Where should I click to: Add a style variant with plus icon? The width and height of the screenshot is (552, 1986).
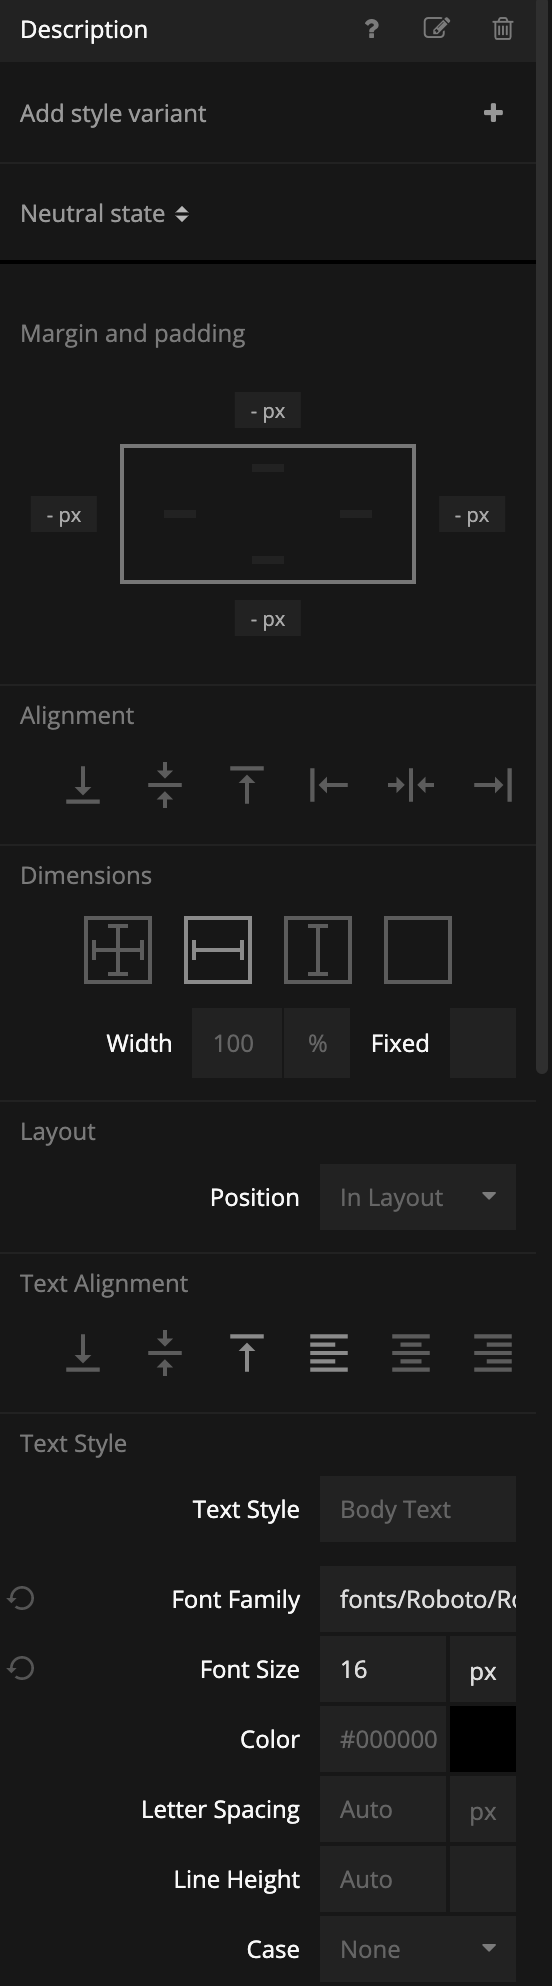click(x=493, y=113)
